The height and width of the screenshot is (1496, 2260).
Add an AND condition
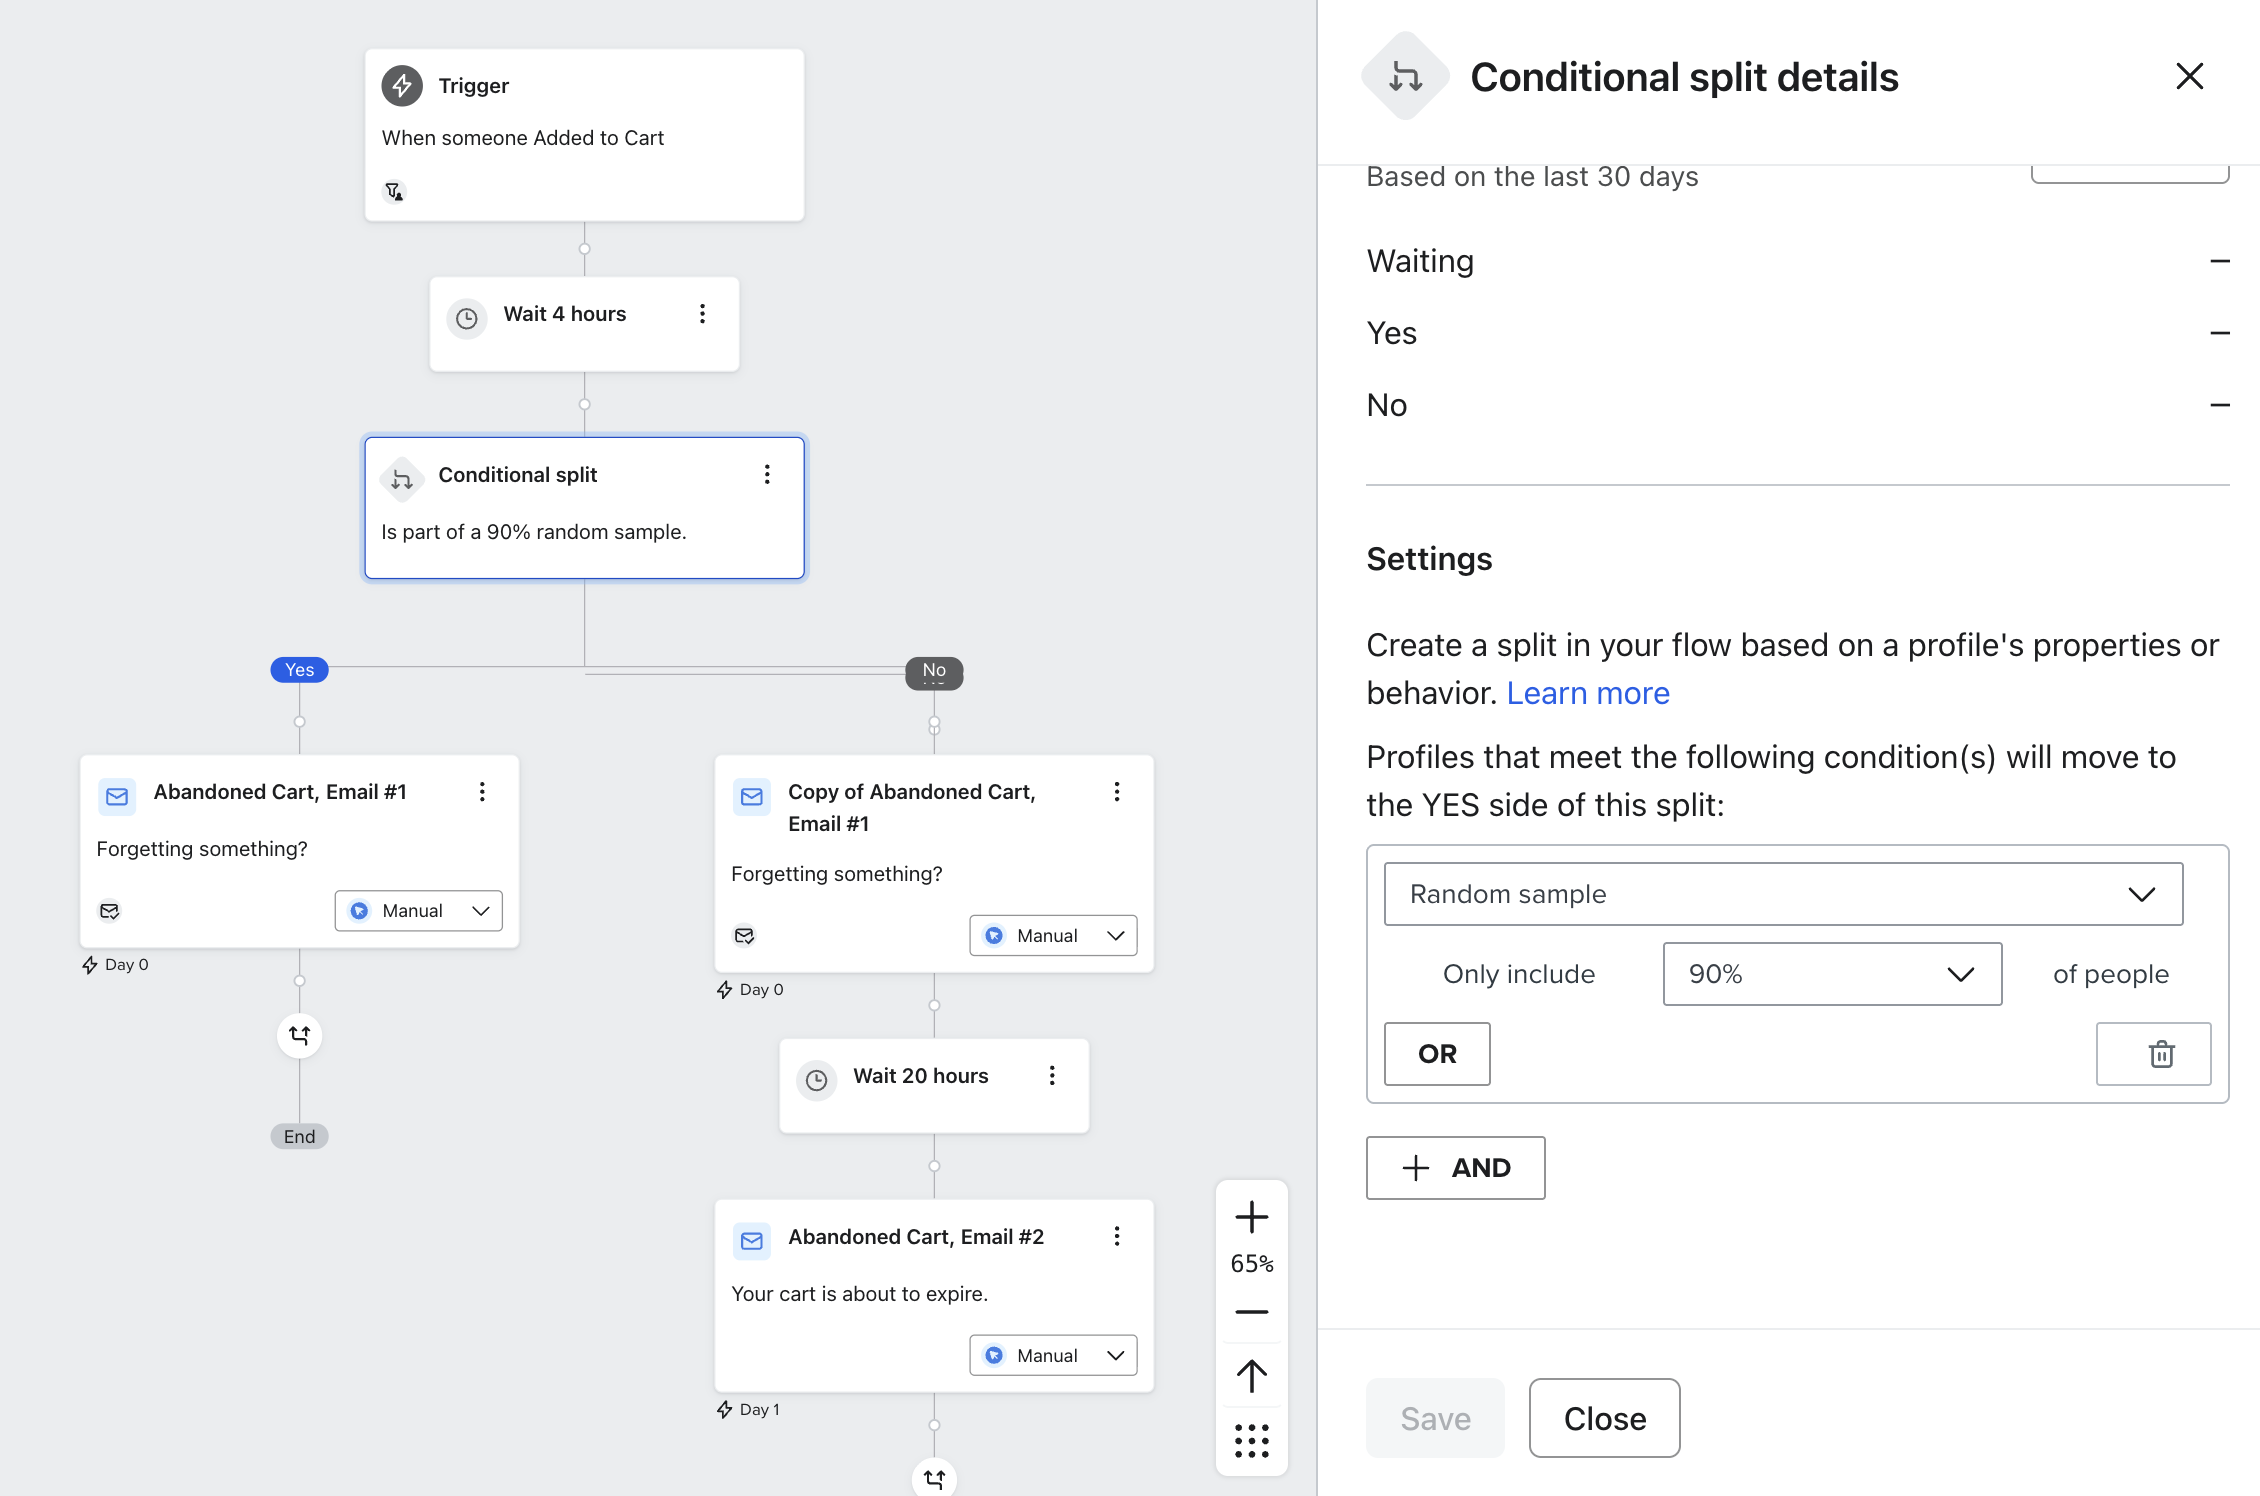click(1455, 1168)
